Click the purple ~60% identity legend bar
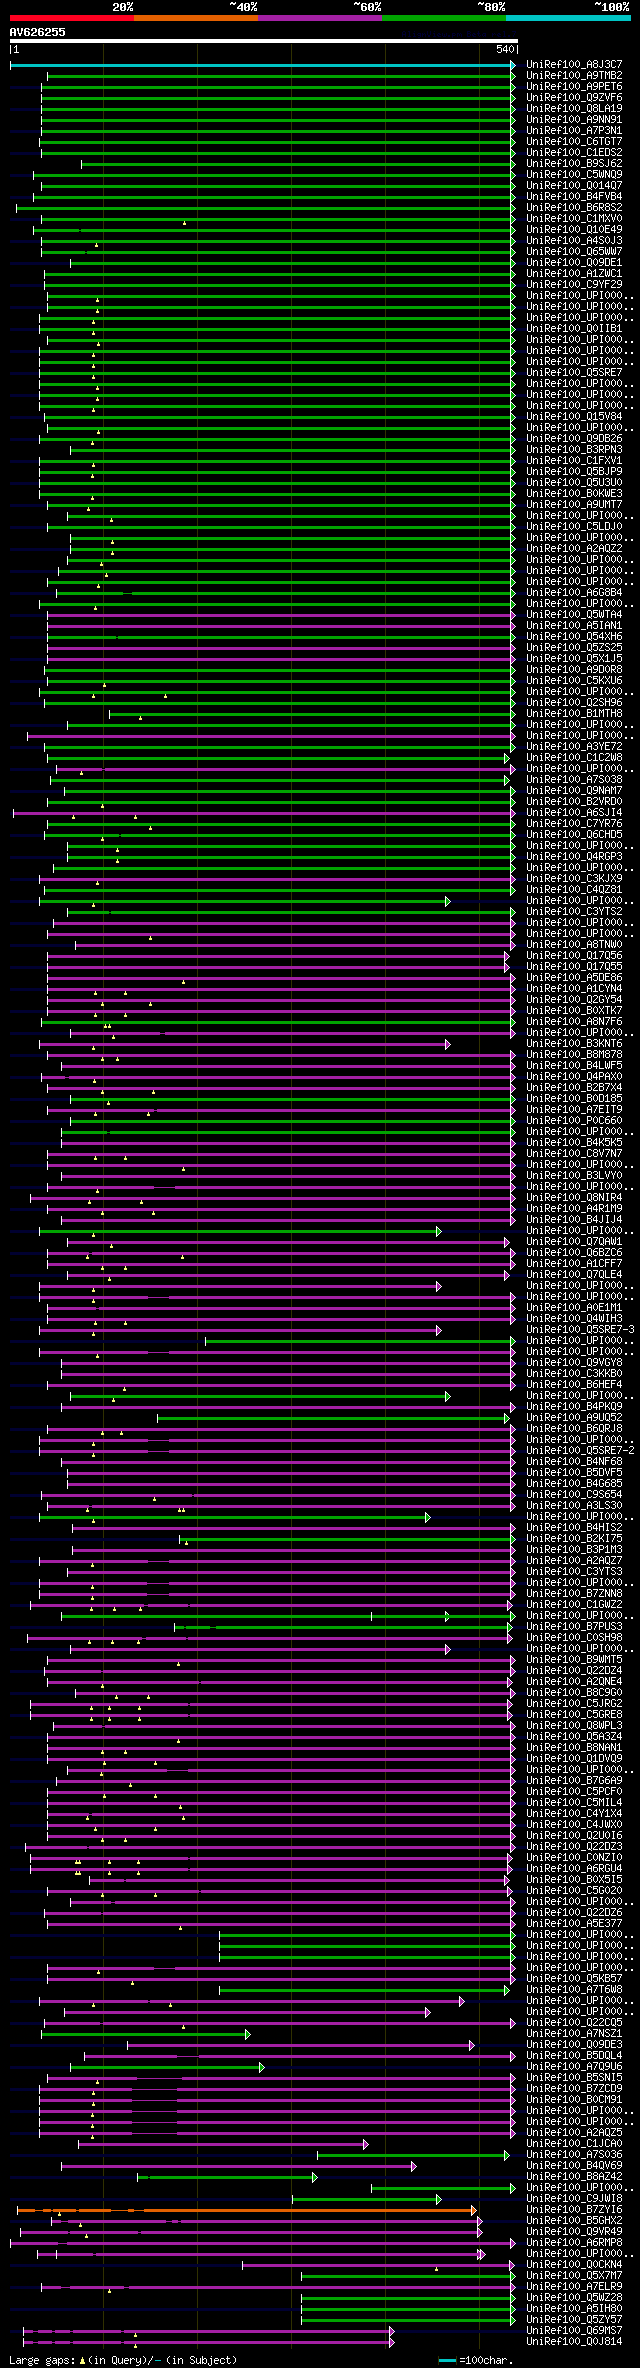This screenshot has height=2368, width=640. point(320,18)
